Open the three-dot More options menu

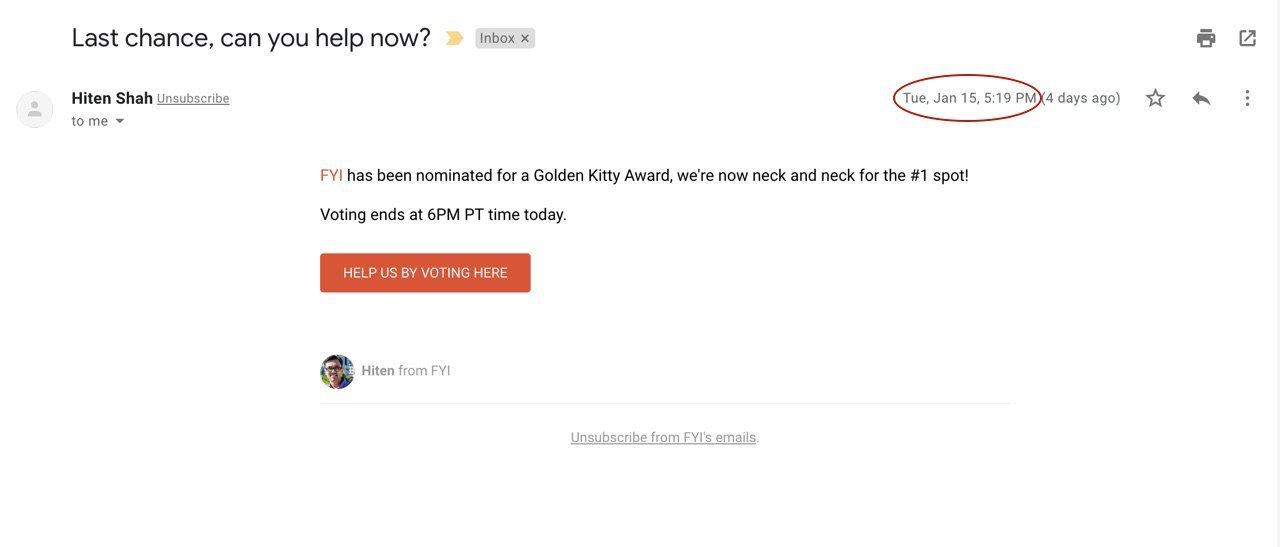[1247, 98]
